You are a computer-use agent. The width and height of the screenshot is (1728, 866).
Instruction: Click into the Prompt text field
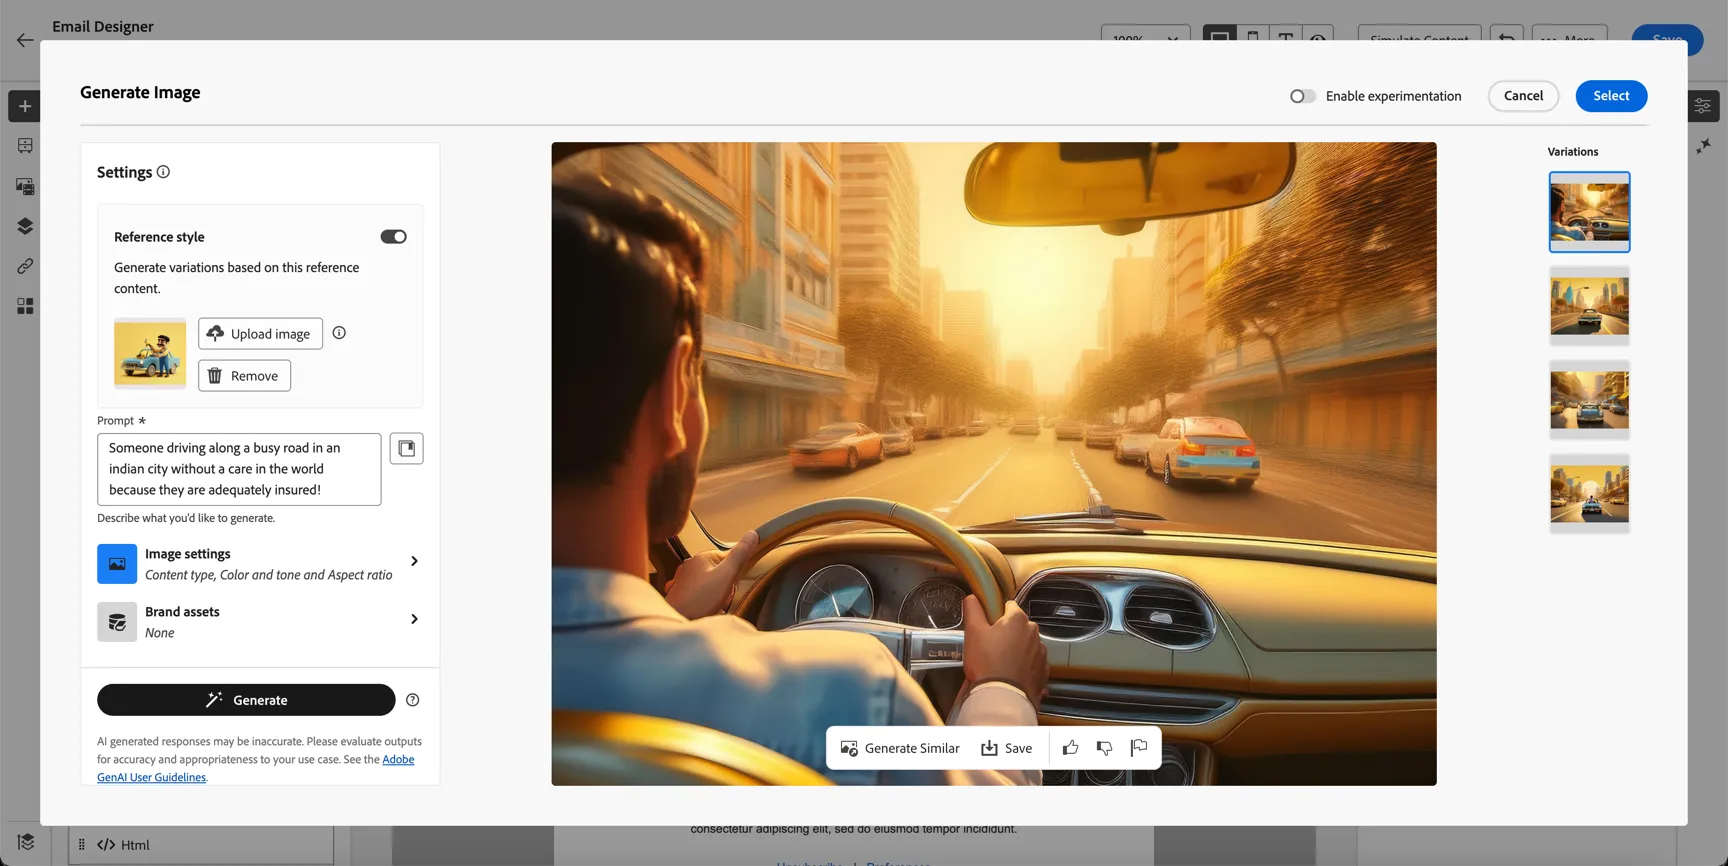[239, 469]
